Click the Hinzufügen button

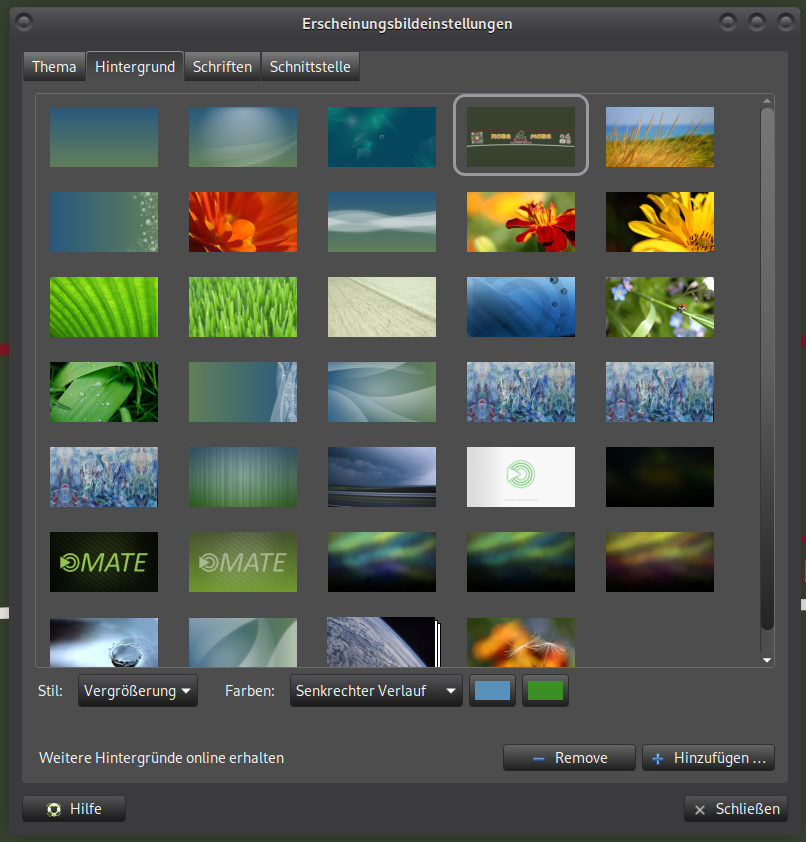708,758
